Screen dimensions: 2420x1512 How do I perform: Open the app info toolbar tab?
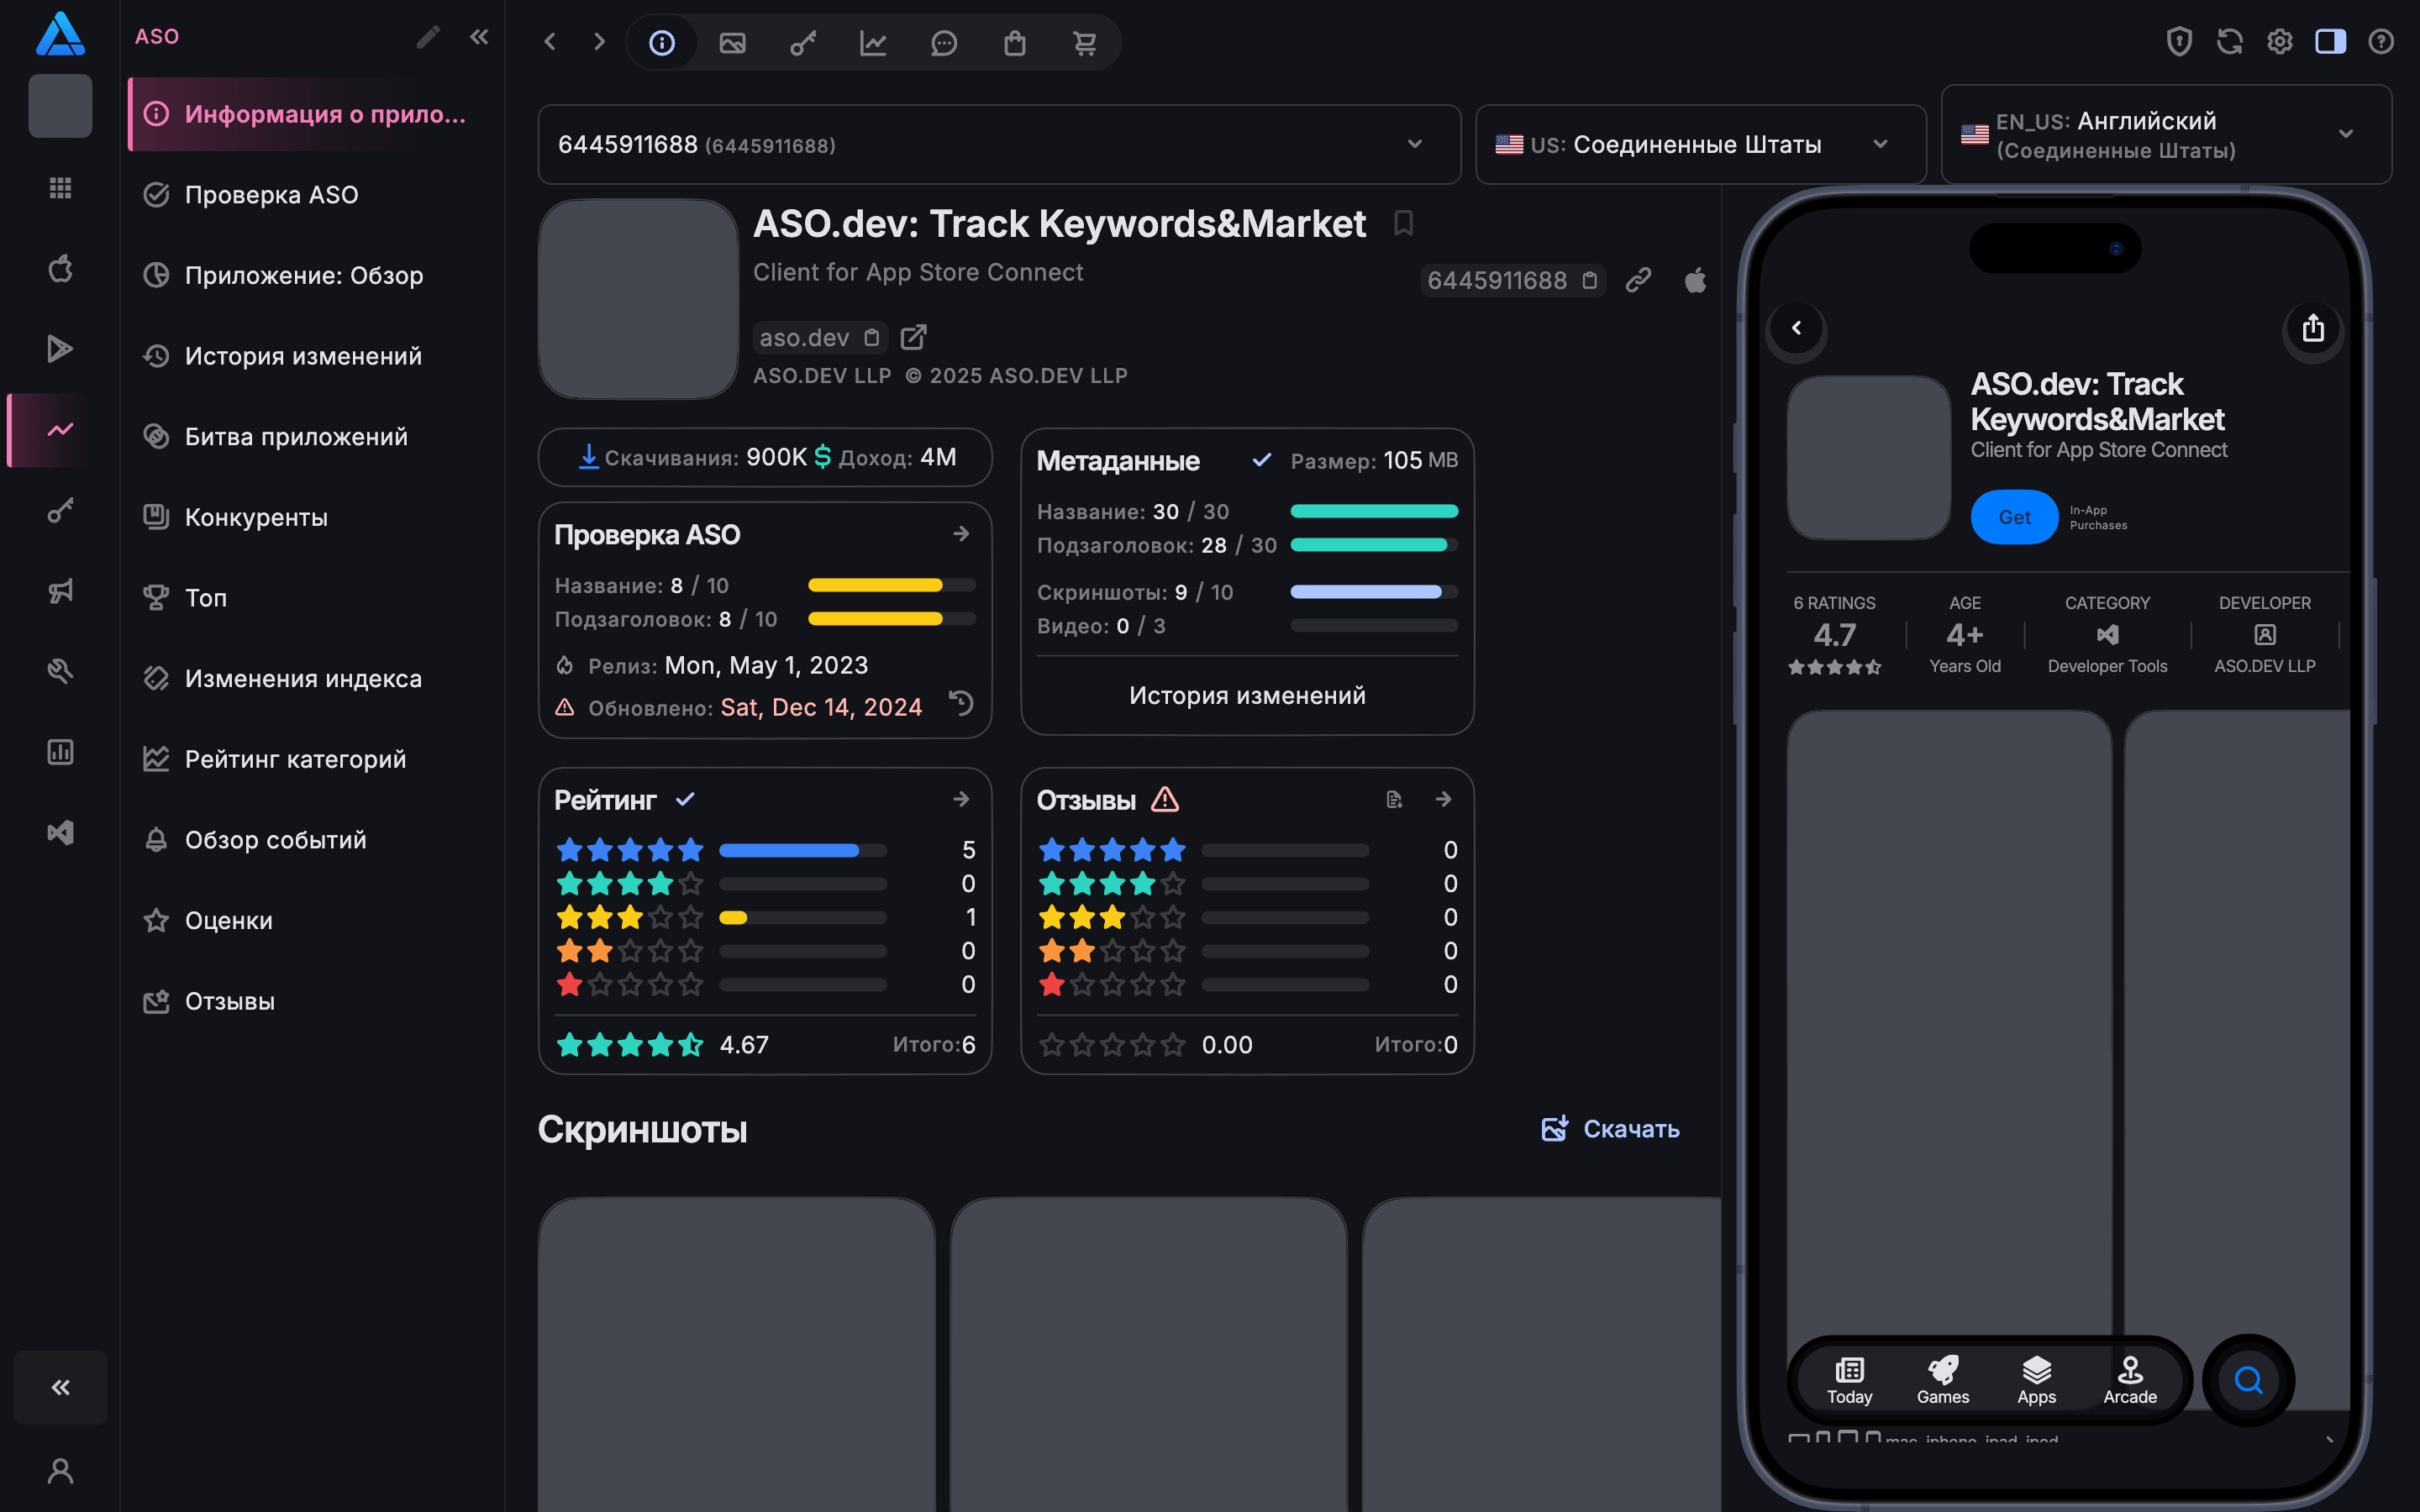(x=661, y=42)
